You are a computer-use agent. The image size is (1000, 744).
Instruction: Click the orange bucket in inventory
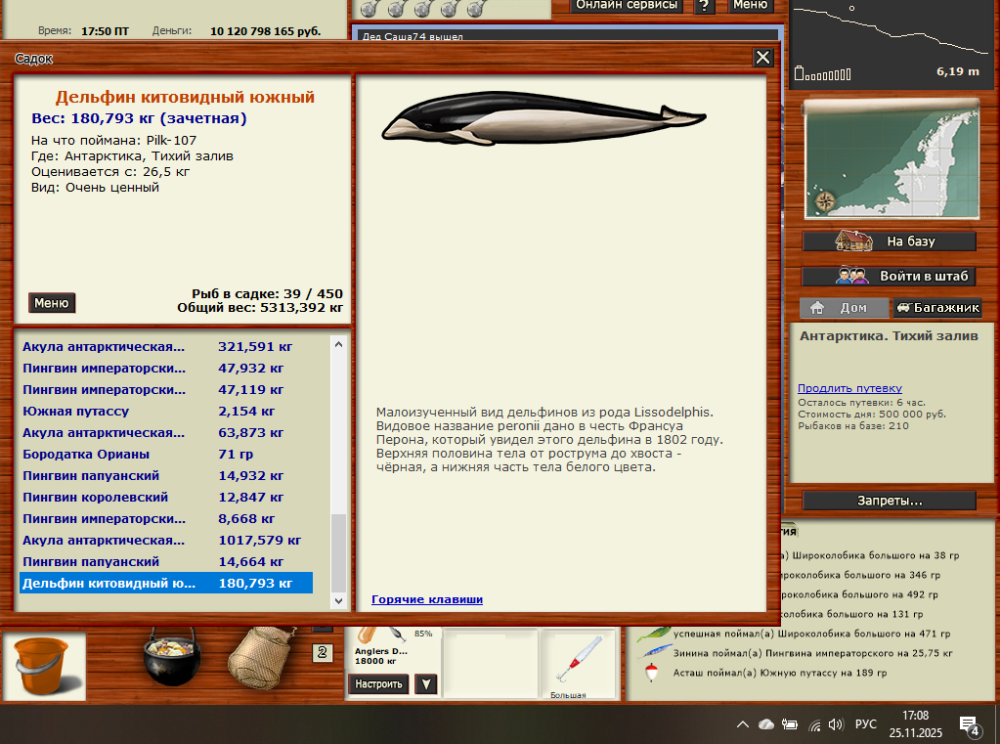(x=45, y=662)
